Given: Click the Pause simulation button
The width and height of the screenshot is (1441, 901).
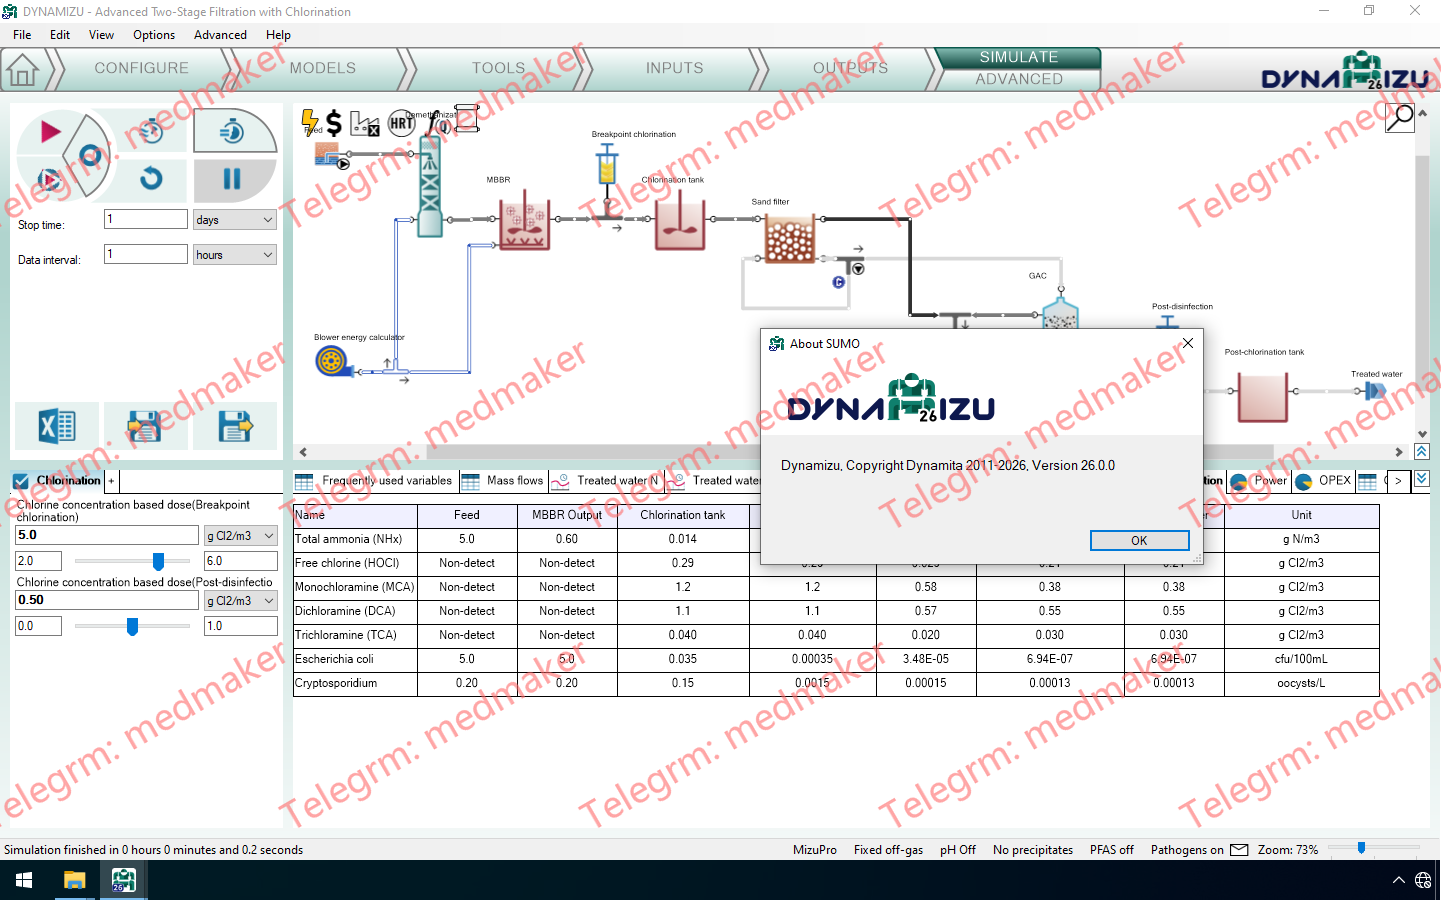Looking at the screenshot, I should point(232,179).
